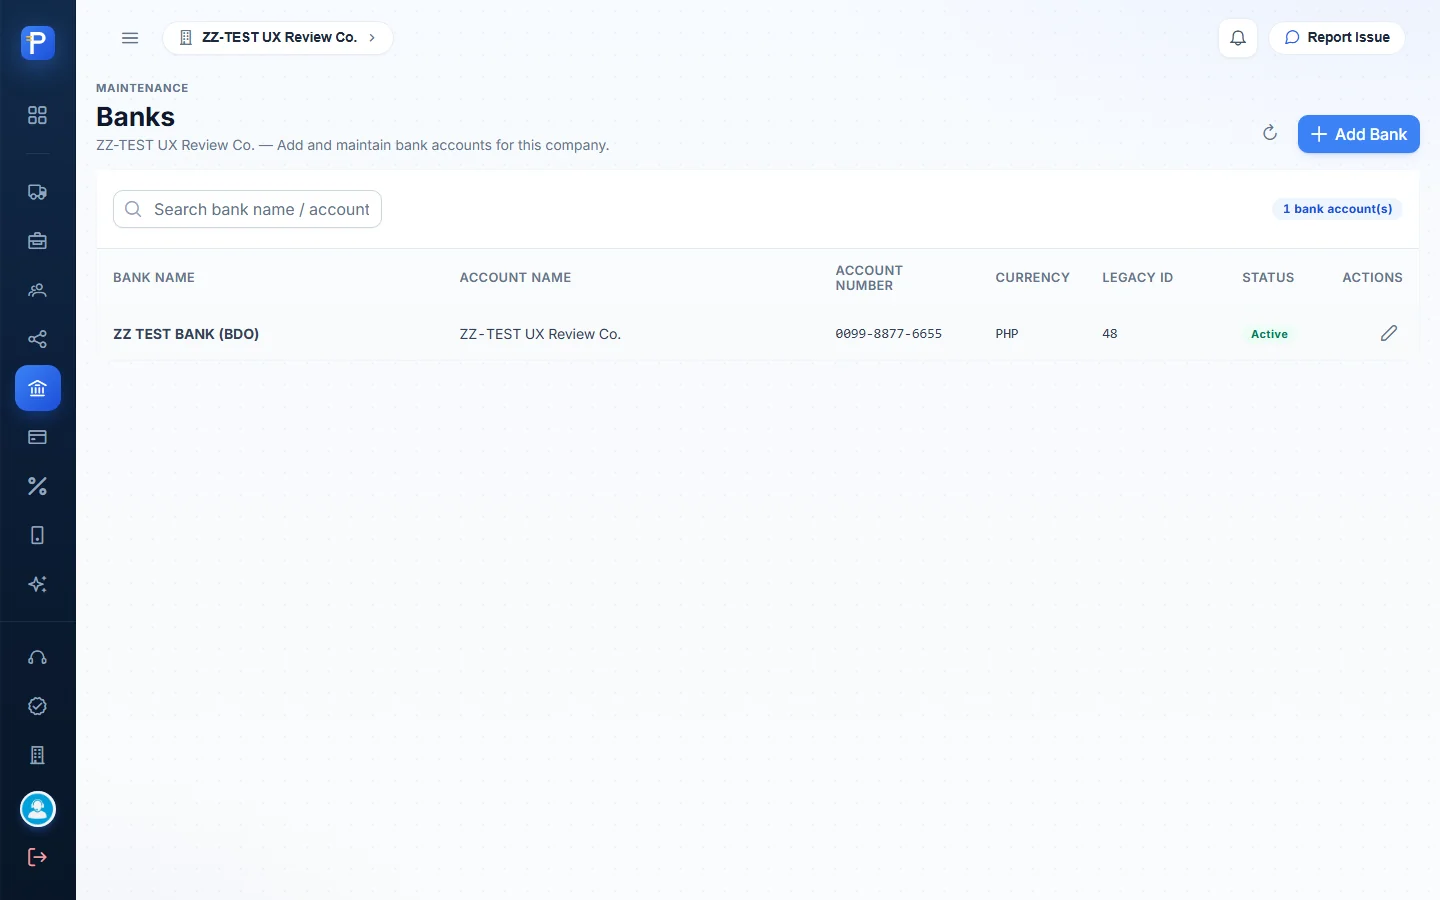Click the BANK NAME column header

click(x=154, y=278)
